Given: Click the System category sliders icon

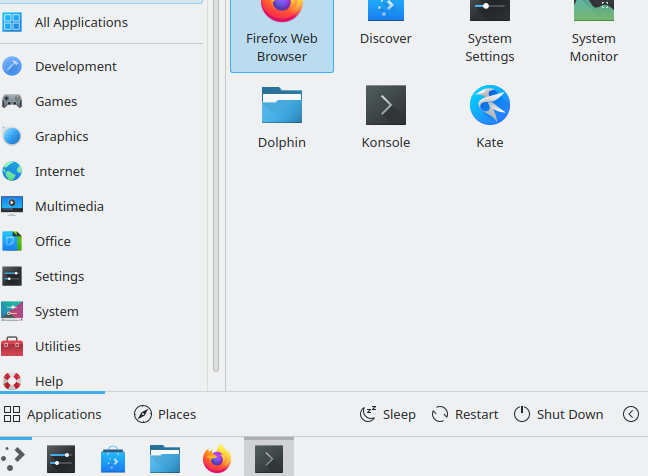Looking at the screenshot, I should tap(12, 311).
